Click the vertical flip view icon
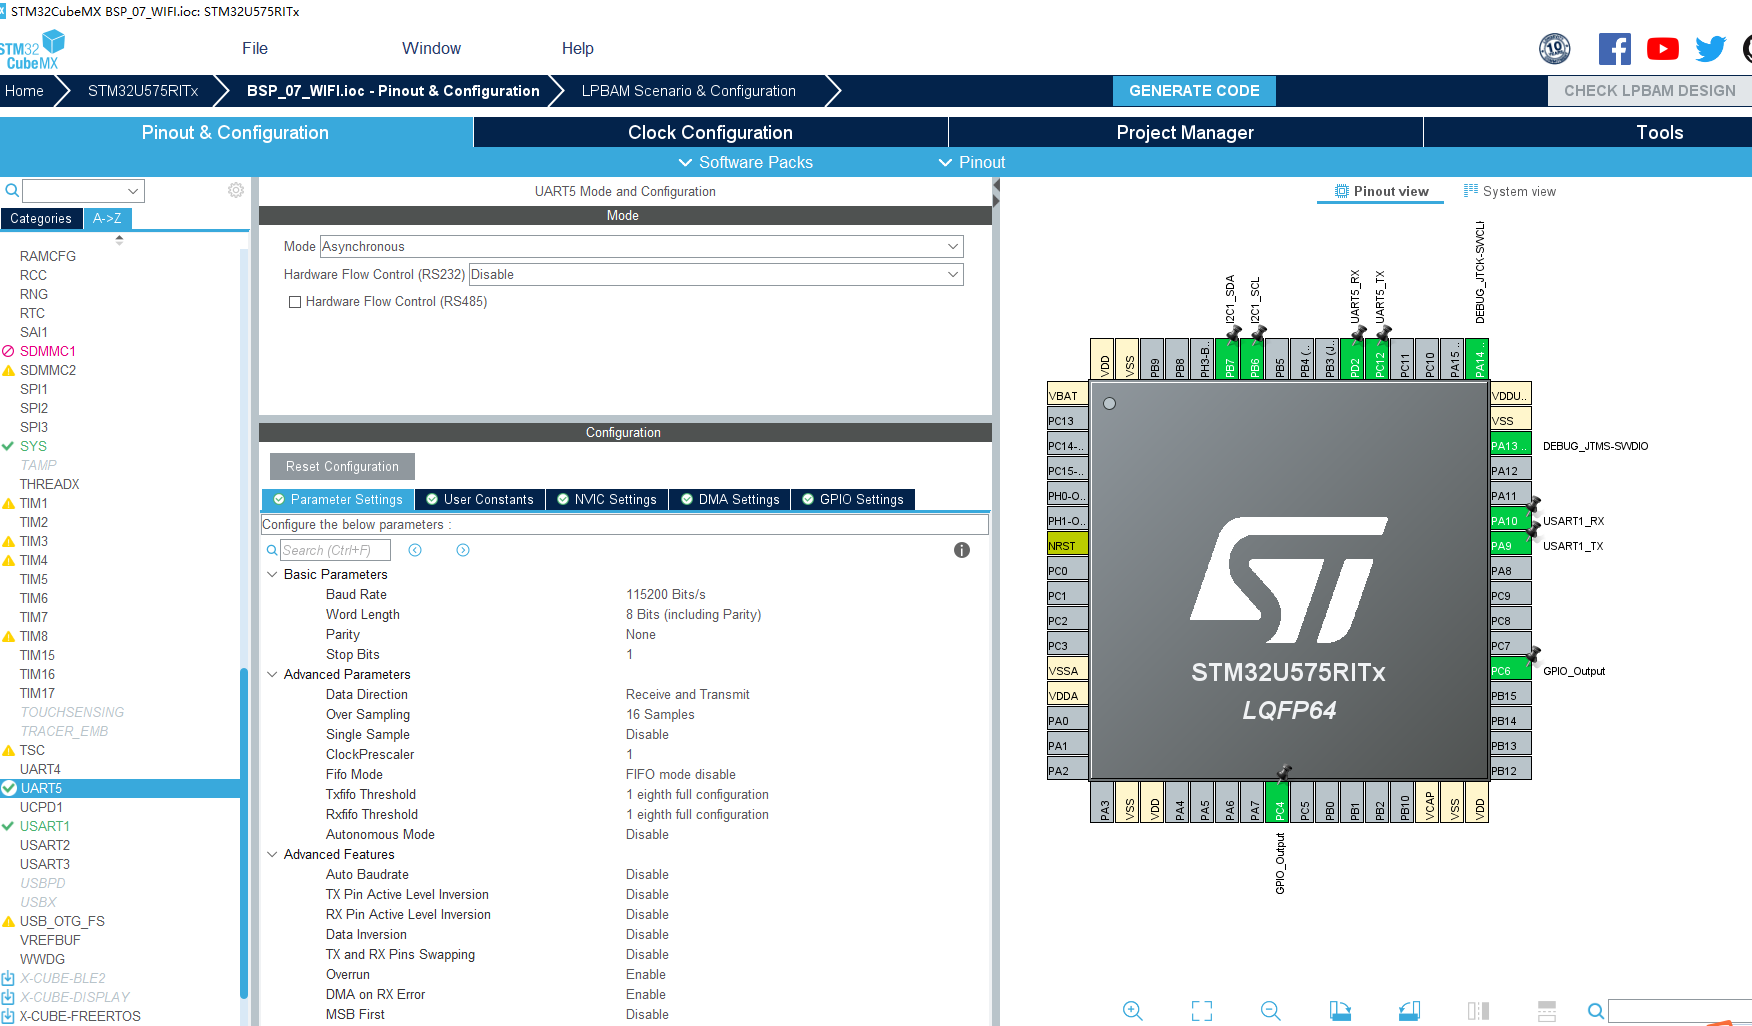The image size is (1752, 1026). coord(1478,1011)
